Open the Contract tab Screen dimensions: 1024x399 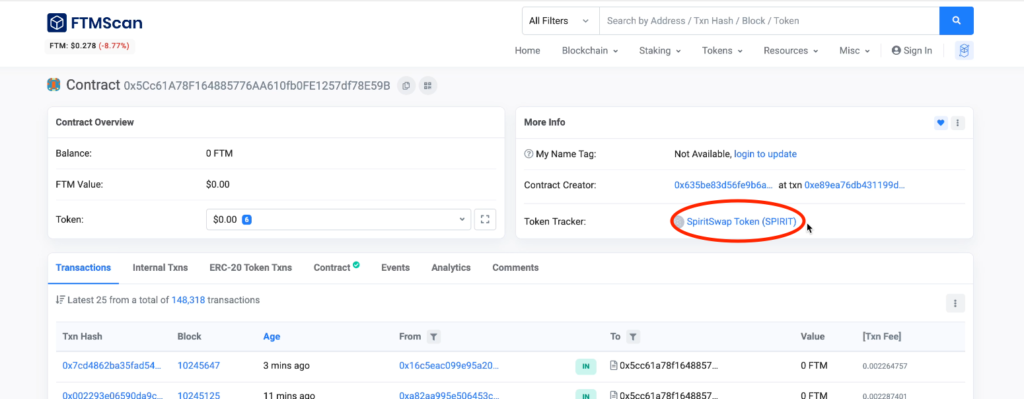click(x=336, y=268)
